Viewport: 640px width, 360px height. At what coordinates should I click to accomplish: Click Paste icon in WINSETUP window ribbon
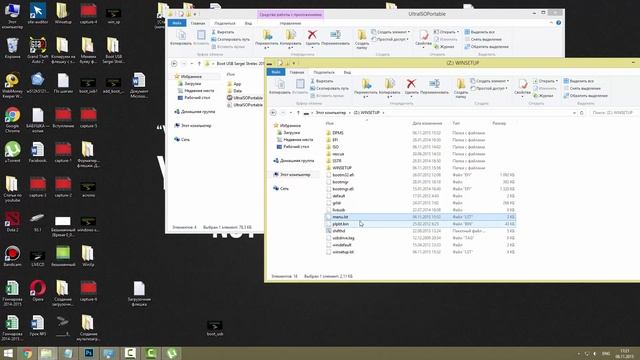click(300, 84)
